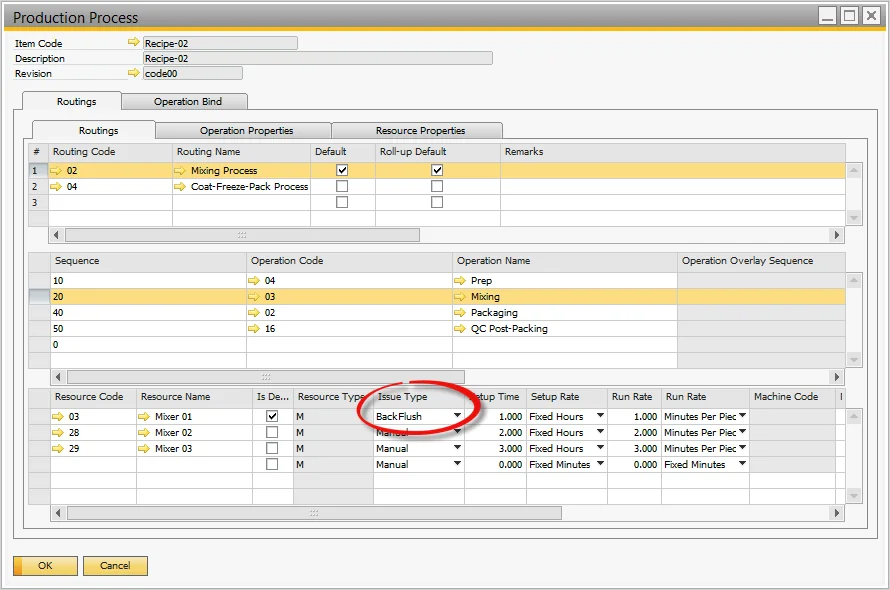890x590 pixels.
Task: Check Default box in routing row 3
Action: [342, 202]
